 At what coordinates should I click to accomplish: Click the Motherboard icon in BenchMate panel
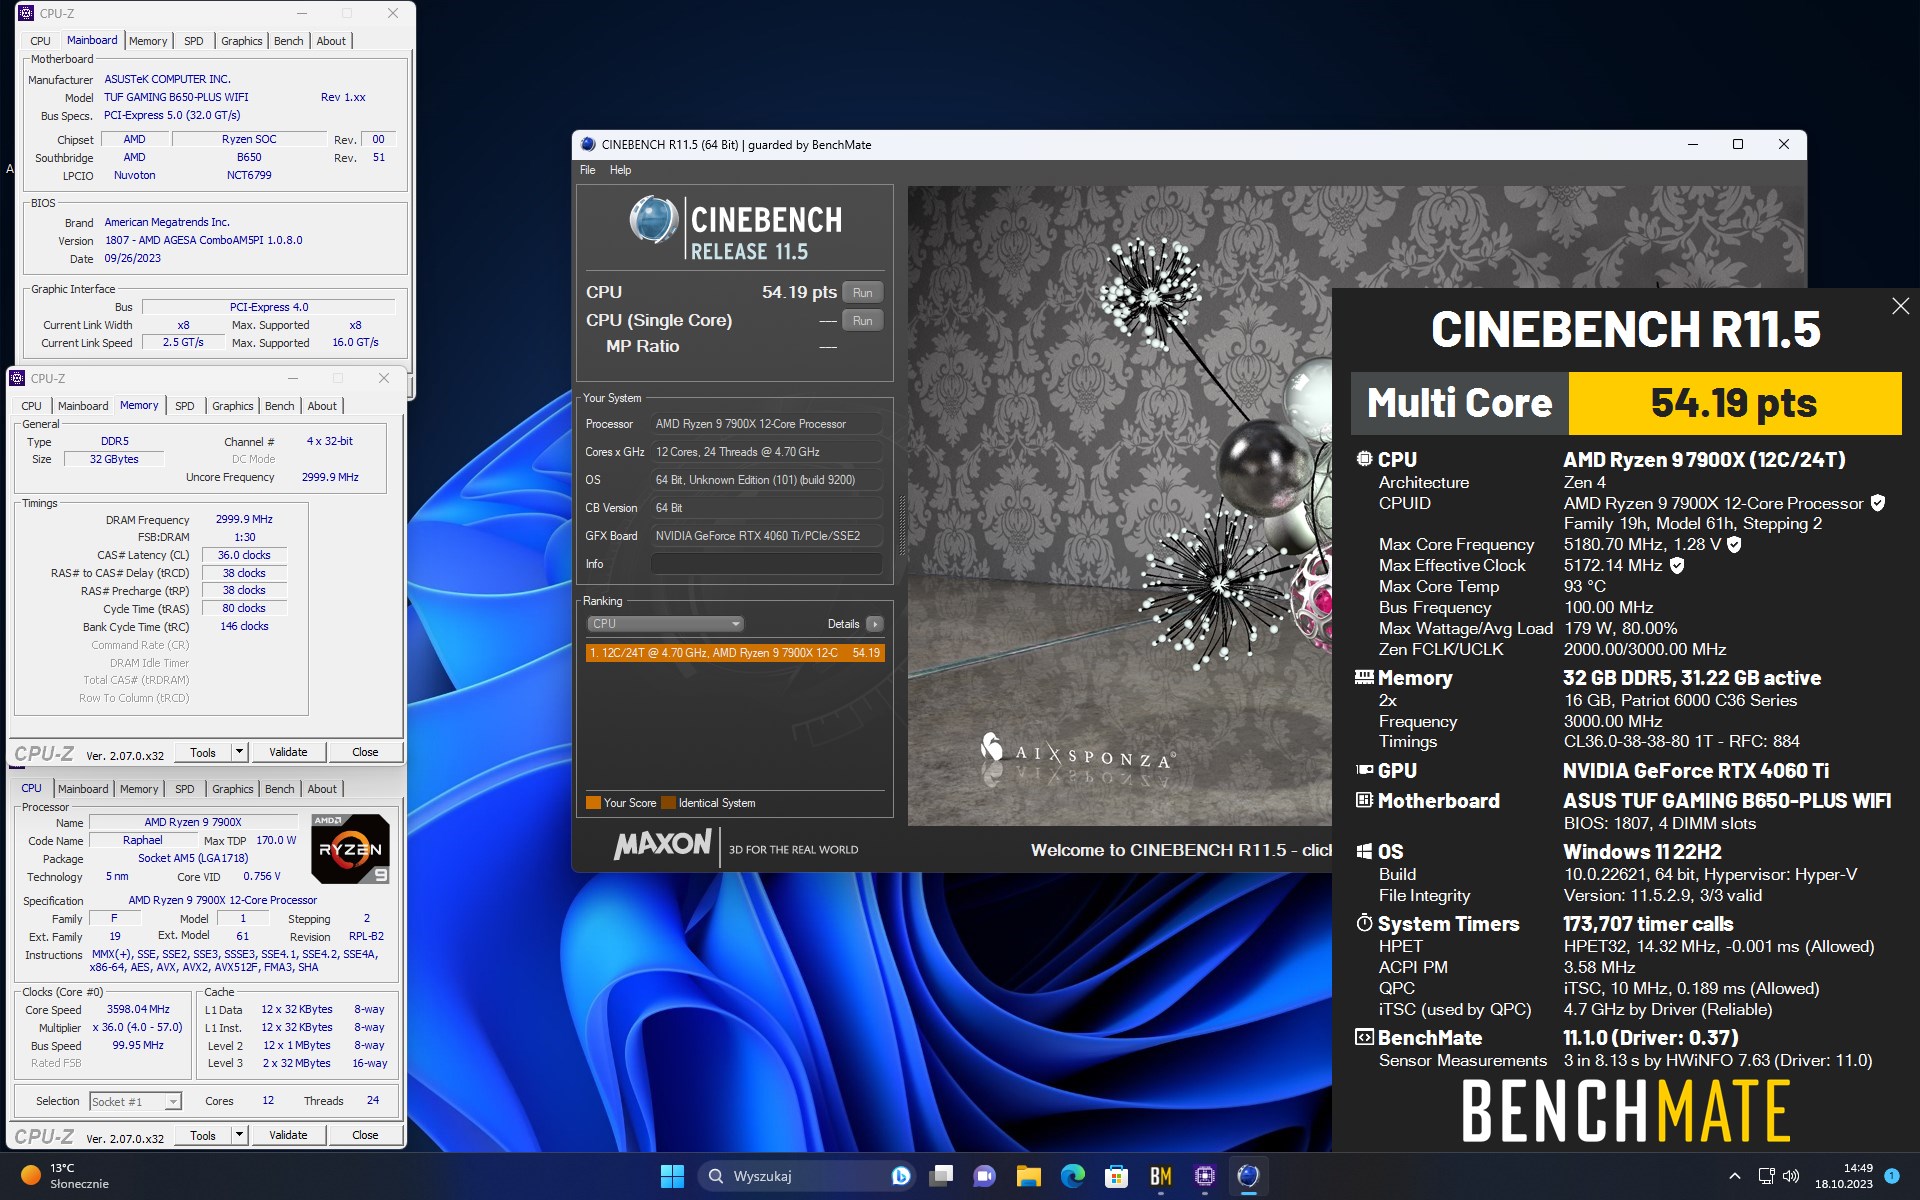coord(1364,800)
